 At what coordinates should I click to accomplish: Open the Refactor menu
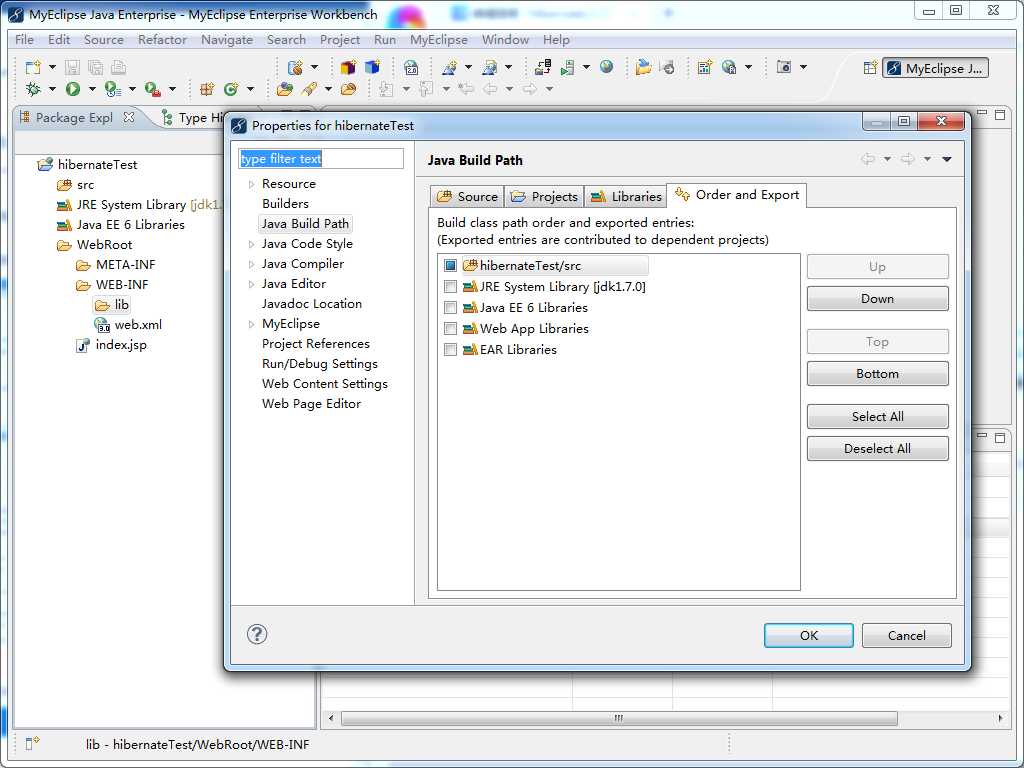tap(163, 40)
